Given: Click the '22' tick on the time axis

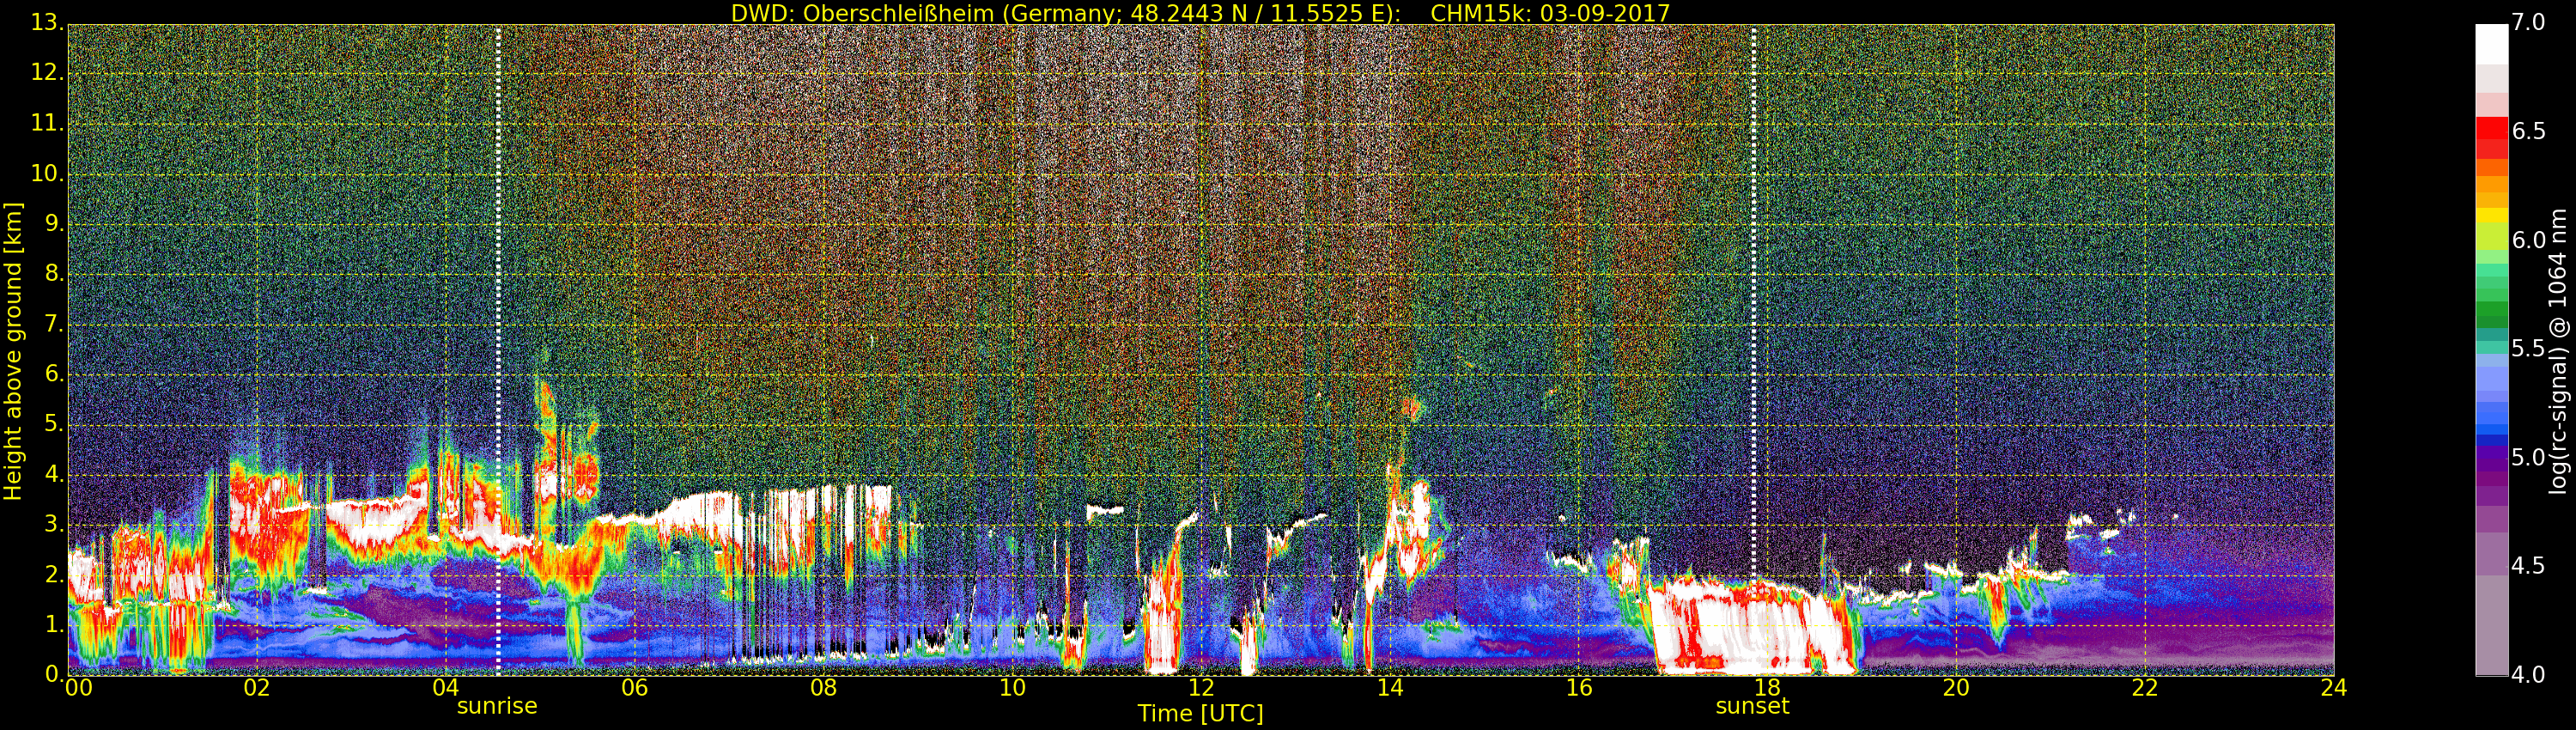Looking at the screenshot, I should (x=2145, y=687).
